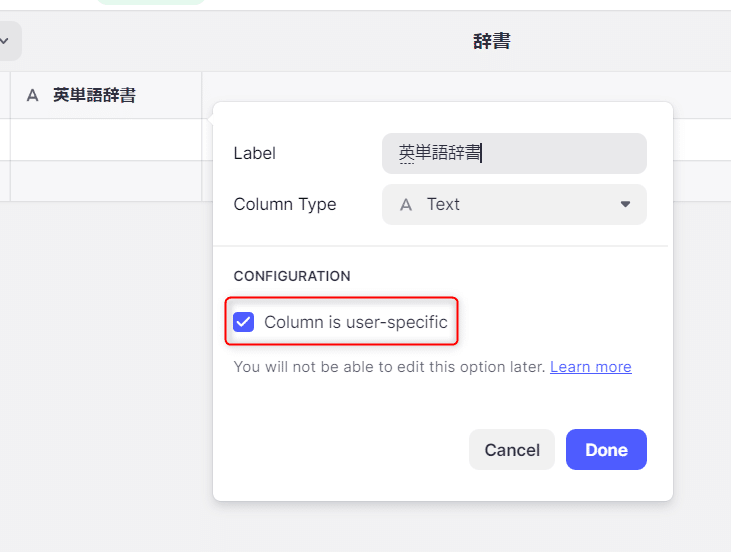
Task: Click the second empty row cell under 英単語辞書
Action: (106, 181)
